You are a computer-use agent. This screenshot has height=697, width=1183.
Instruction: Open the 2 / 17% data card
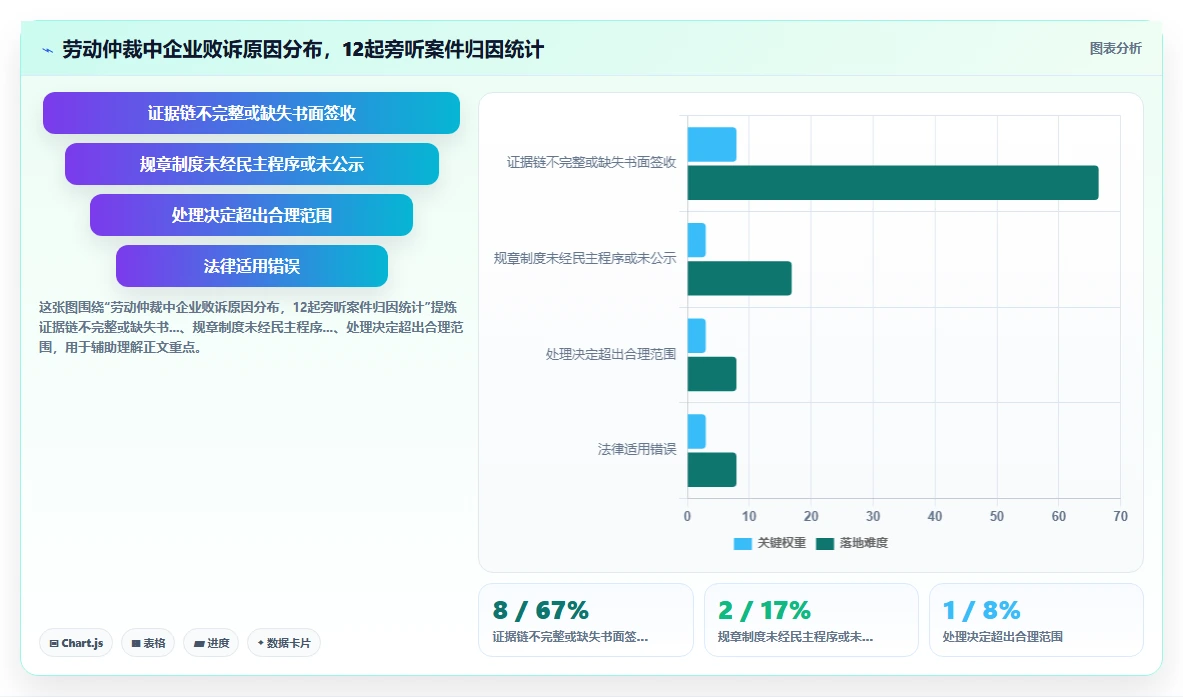point(811,620)
